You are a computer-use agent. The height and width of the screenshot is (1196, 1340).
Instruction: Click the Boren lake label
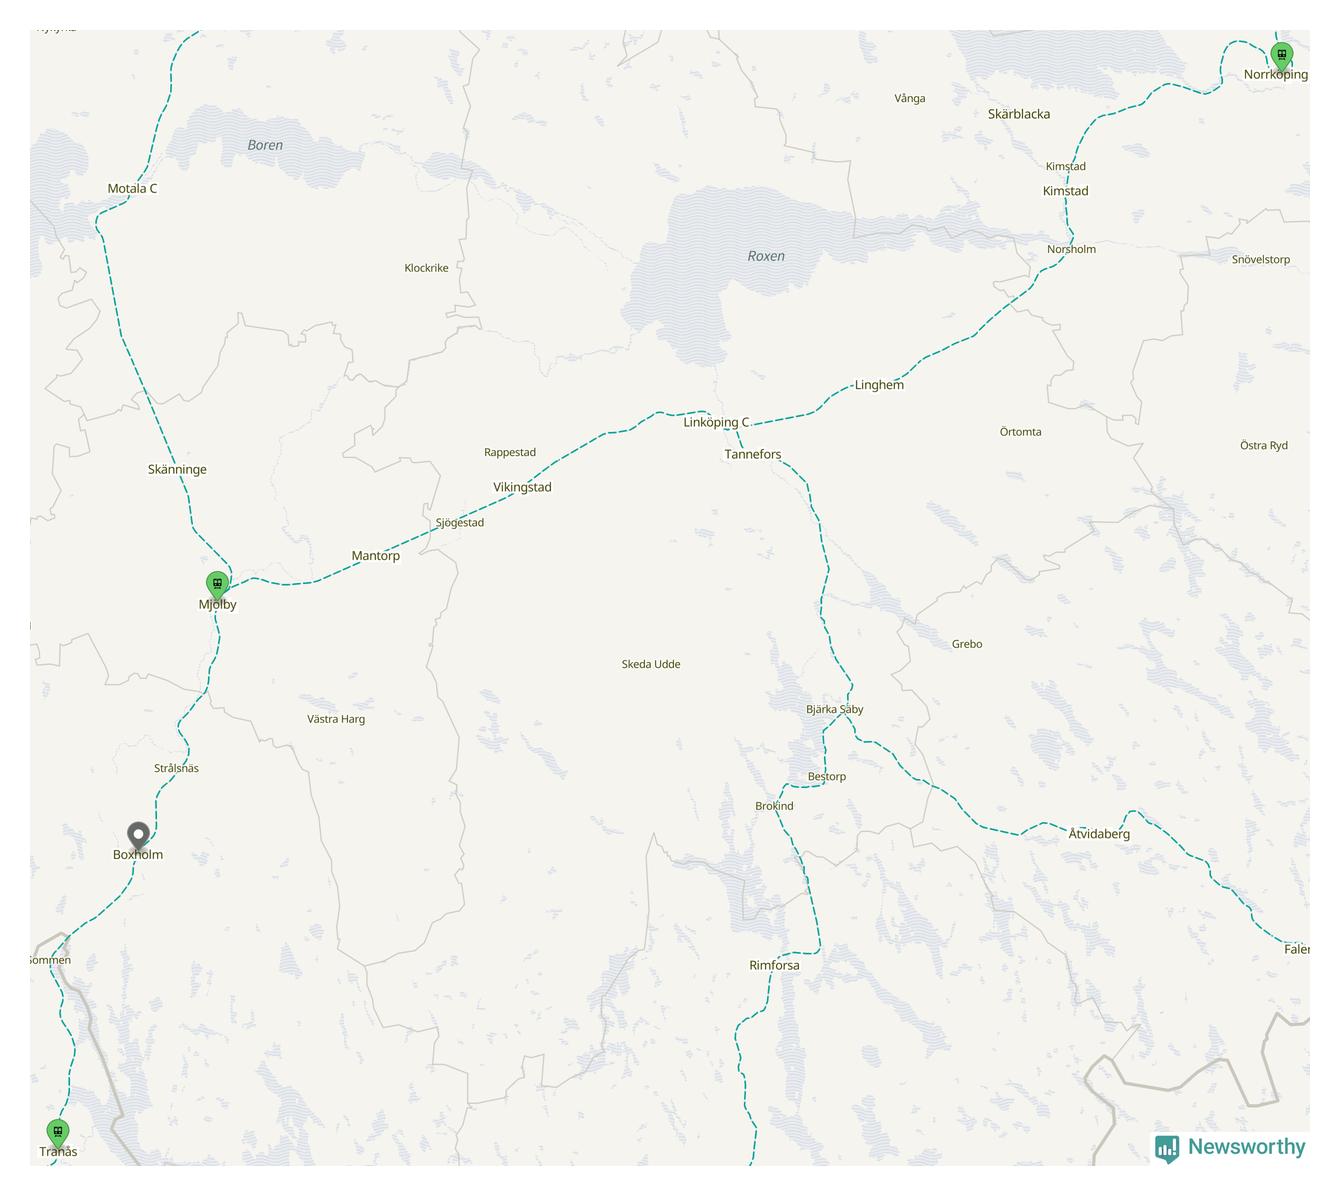click(265, 145)
